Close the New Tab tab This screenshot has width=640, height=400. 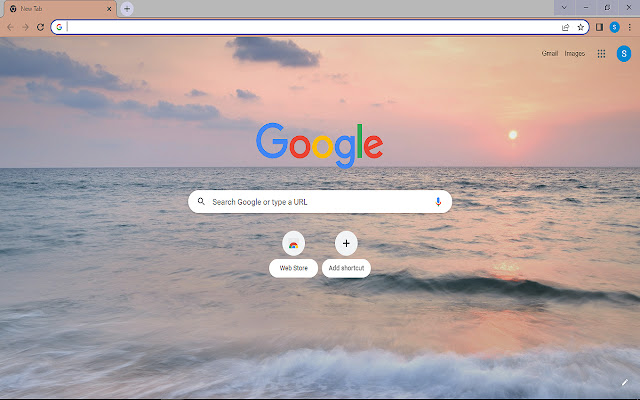pyautogui.click(x=109, y=9)
